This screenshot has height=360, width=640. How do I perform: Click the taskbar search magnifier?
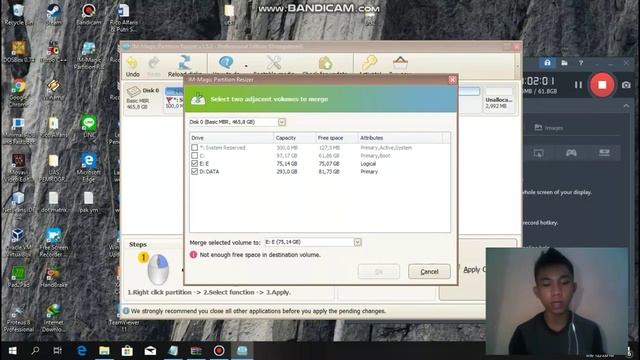(x=35, y=351)
